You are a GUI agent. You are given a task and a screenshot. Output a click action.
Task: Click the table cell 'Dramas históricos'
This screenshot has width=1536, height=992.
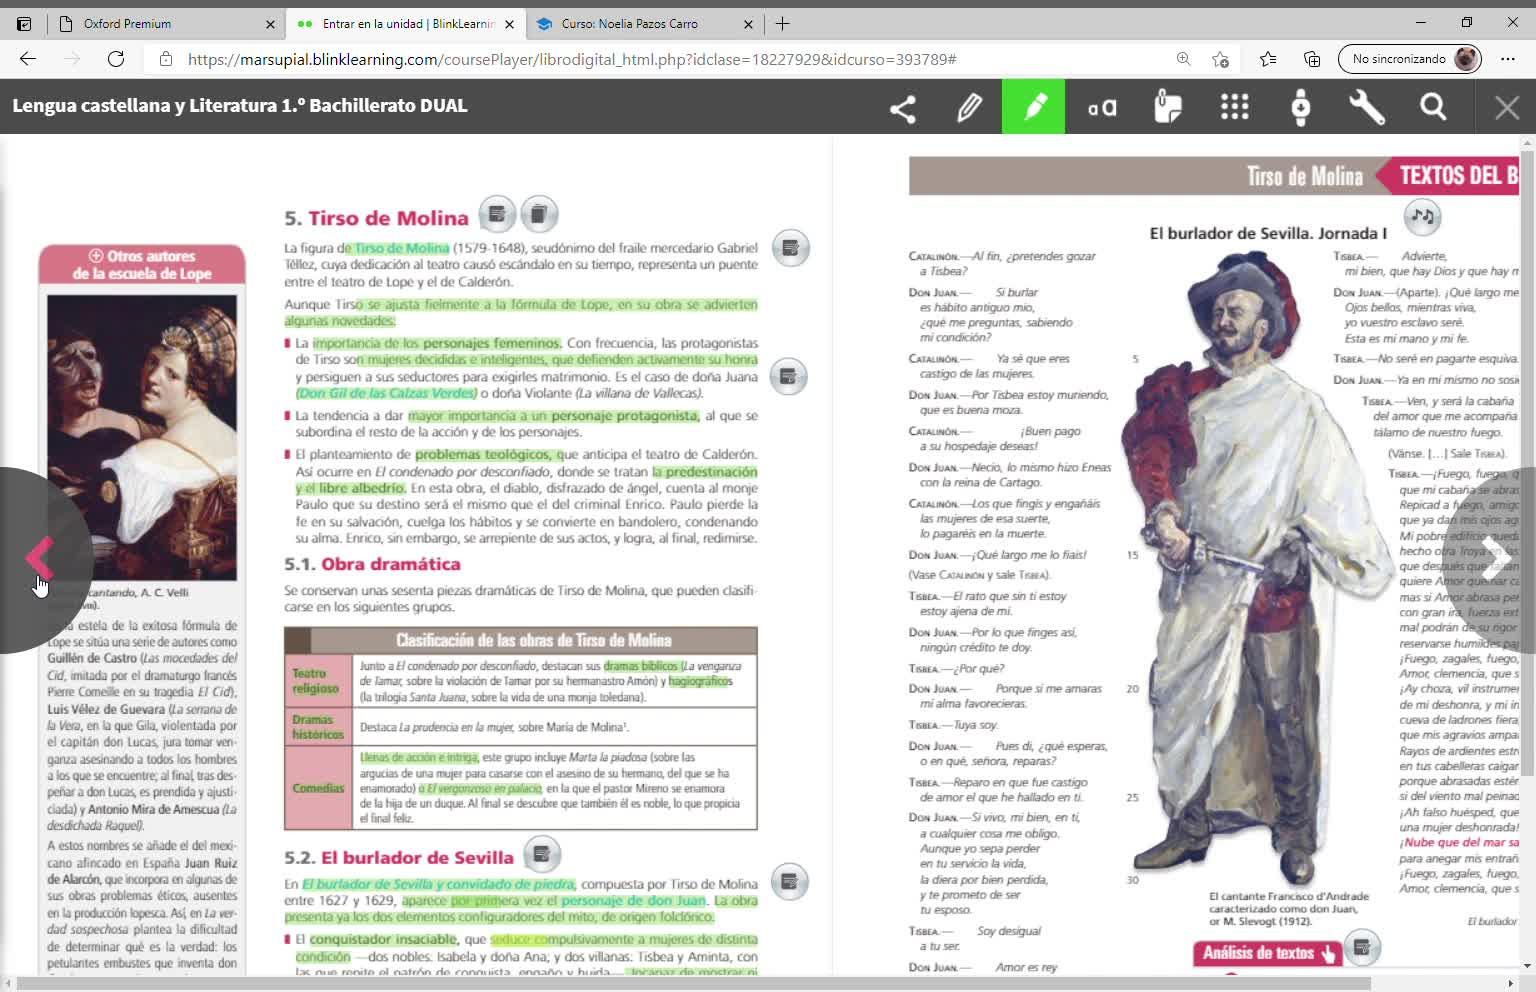tap(317, 727)
